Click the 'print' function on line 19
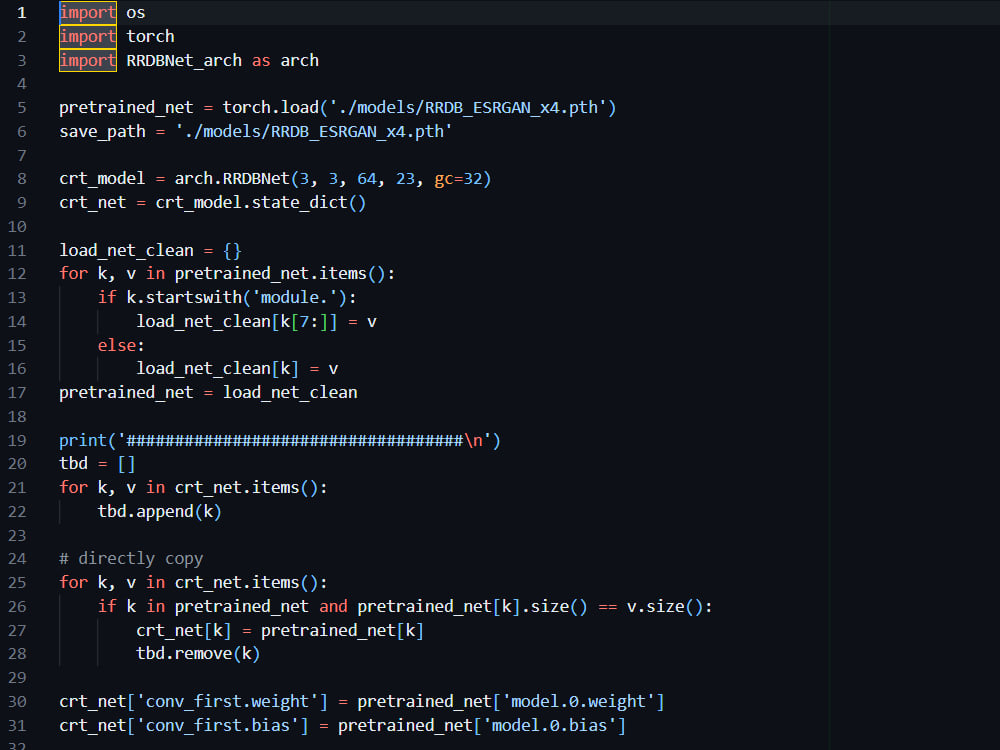Screen dimensions: 1000x750 (83, 440)
